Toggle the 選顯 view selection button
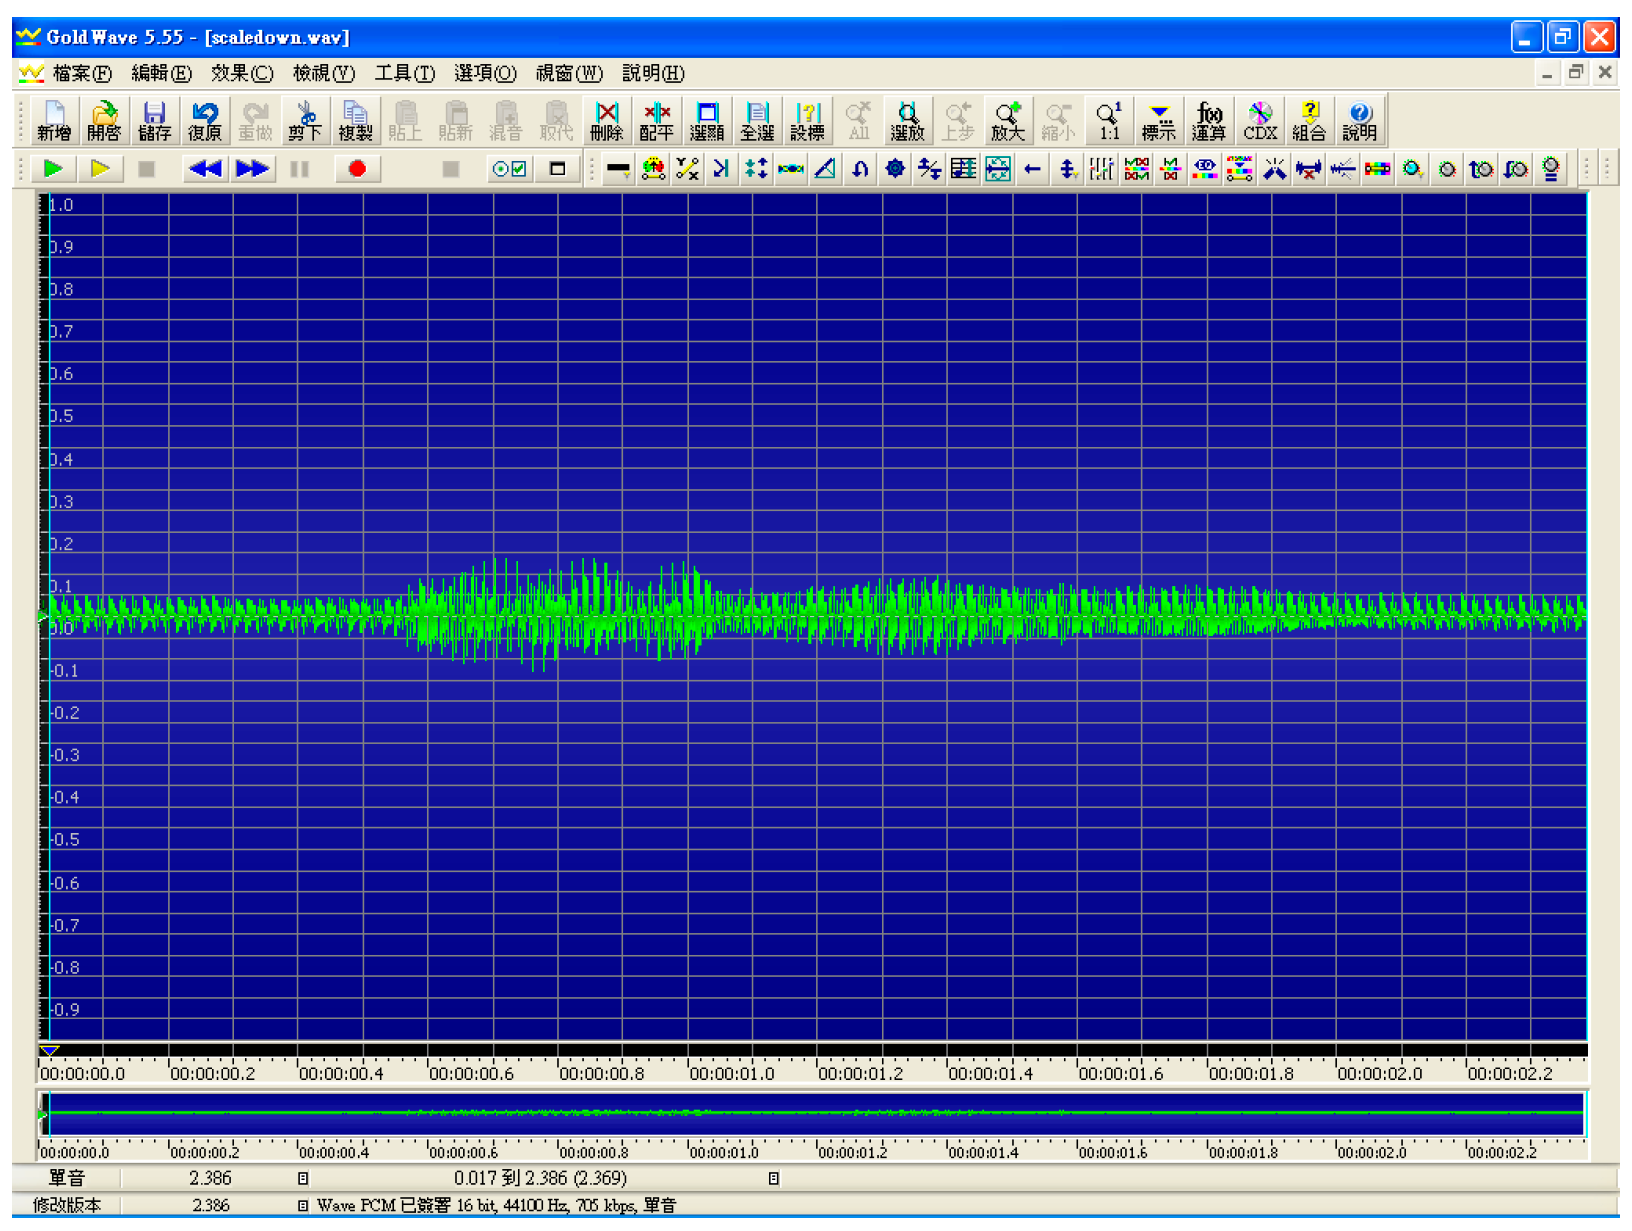This screenshot has width=1632, height=1231. click(706, 121)
